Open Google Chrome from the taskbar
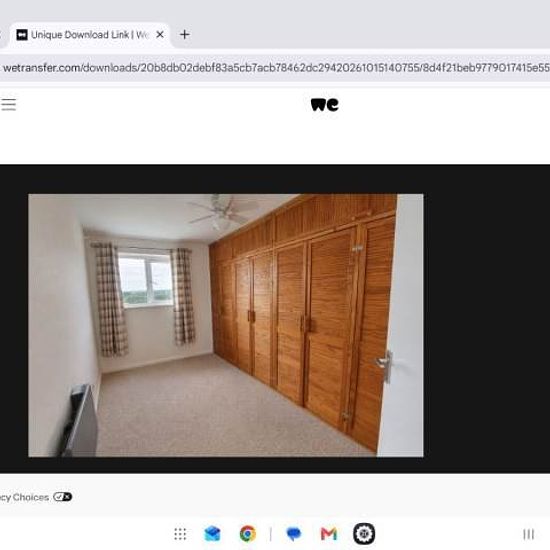 click(x=248, y=534)
